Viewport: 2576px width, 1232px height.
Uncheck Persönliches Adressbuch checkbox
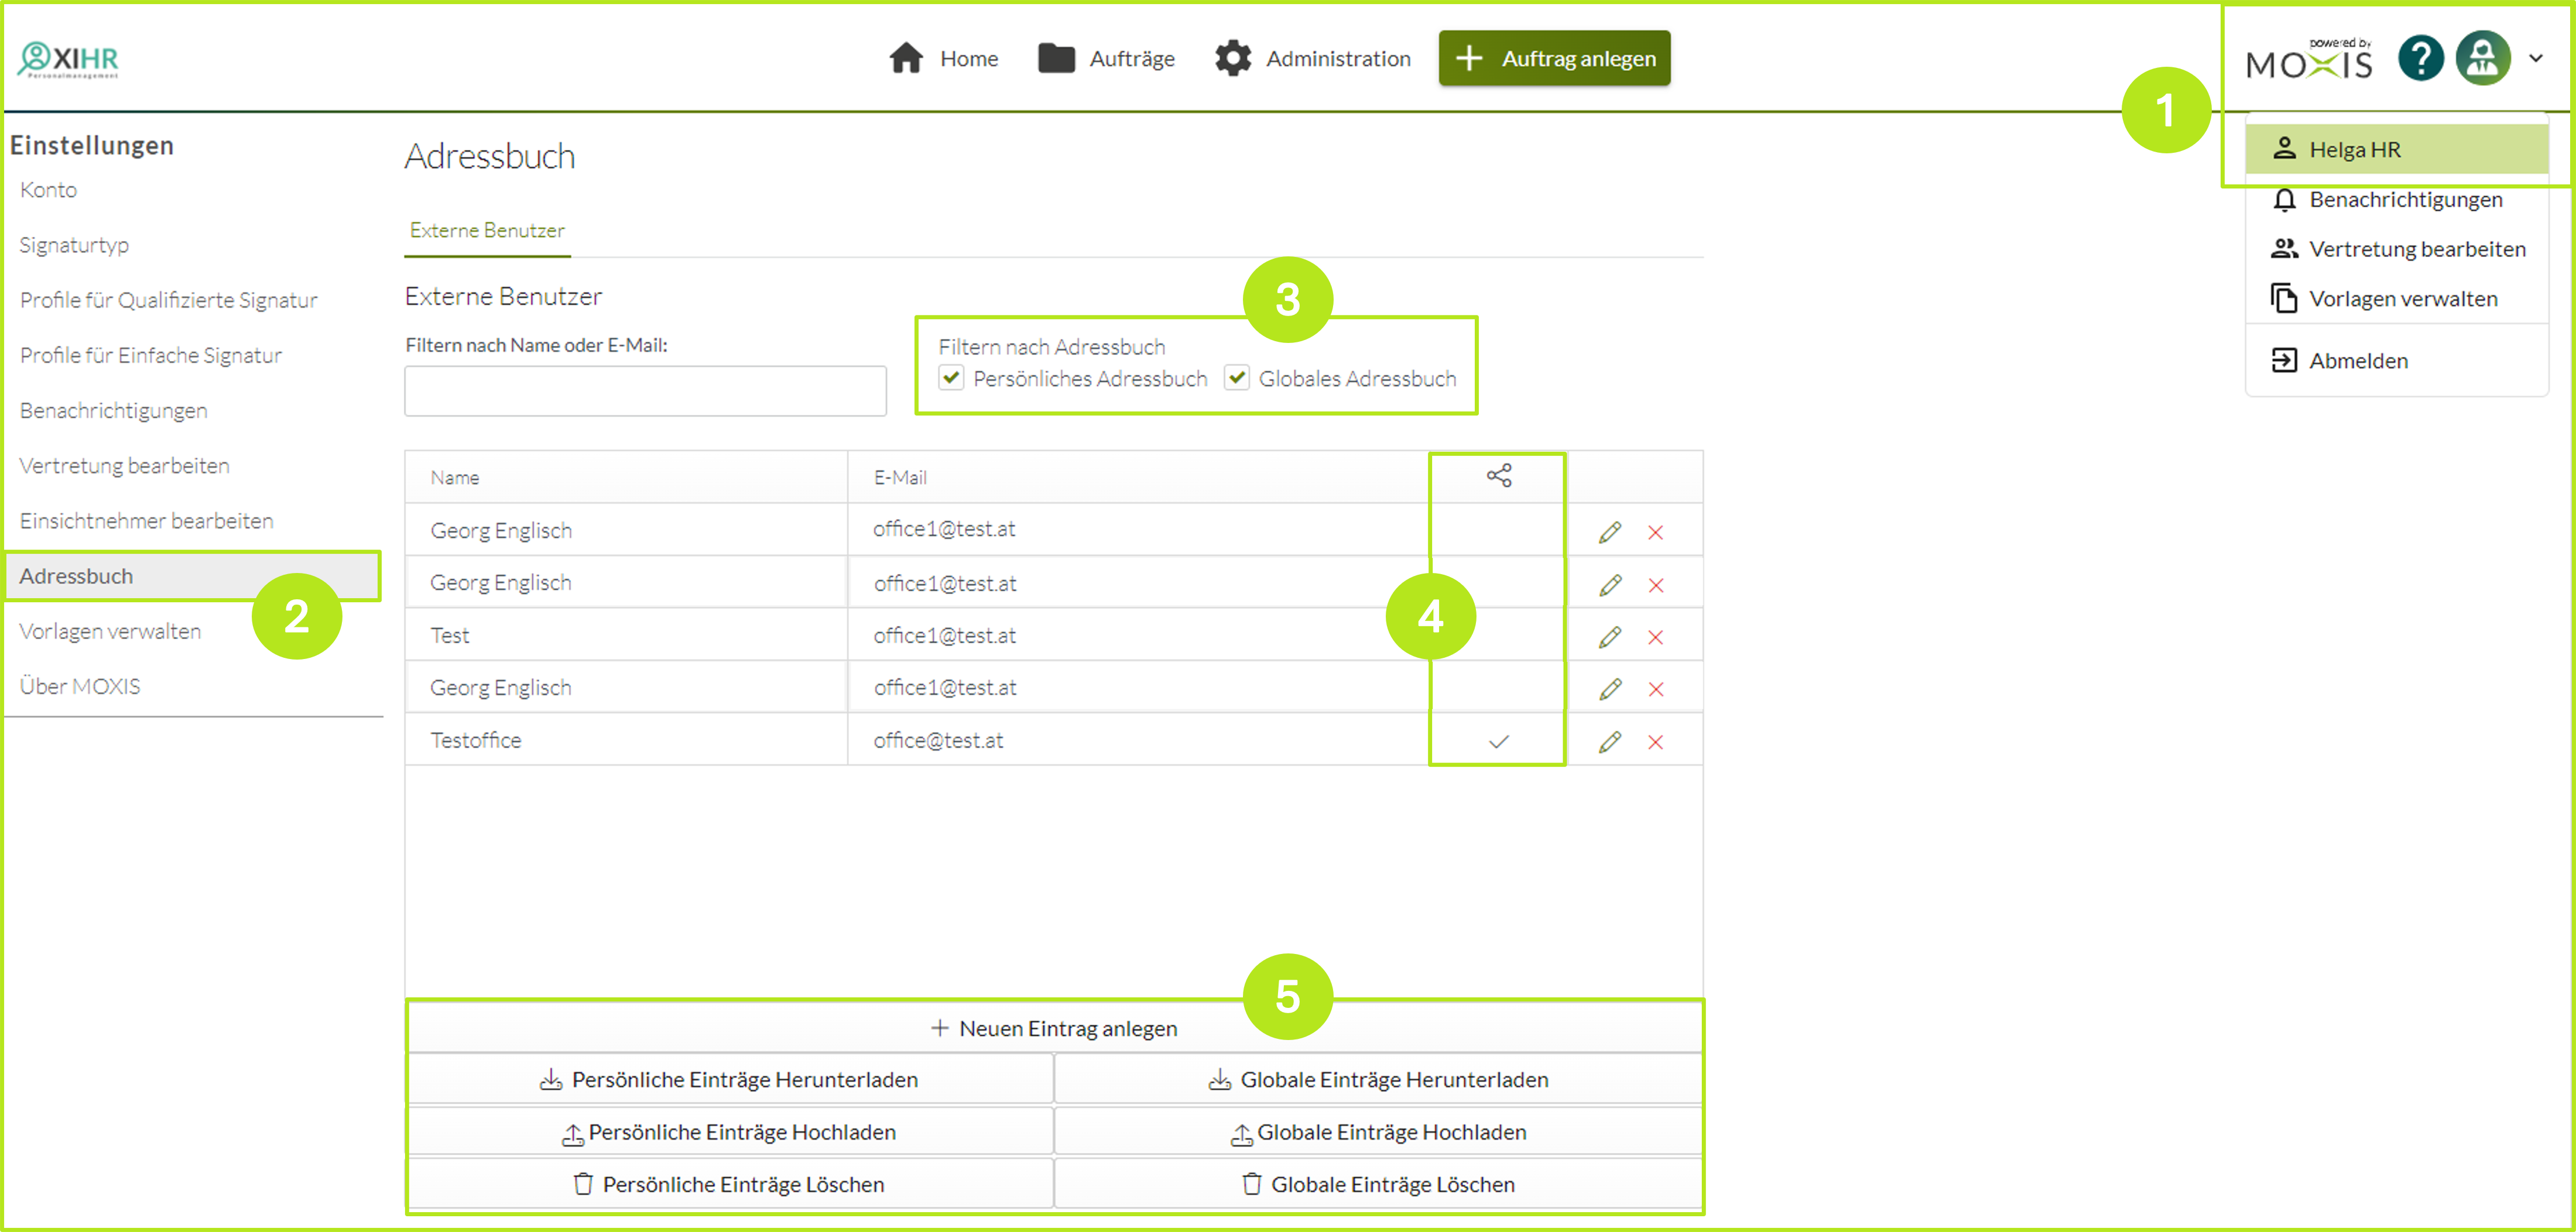point(951,378)
